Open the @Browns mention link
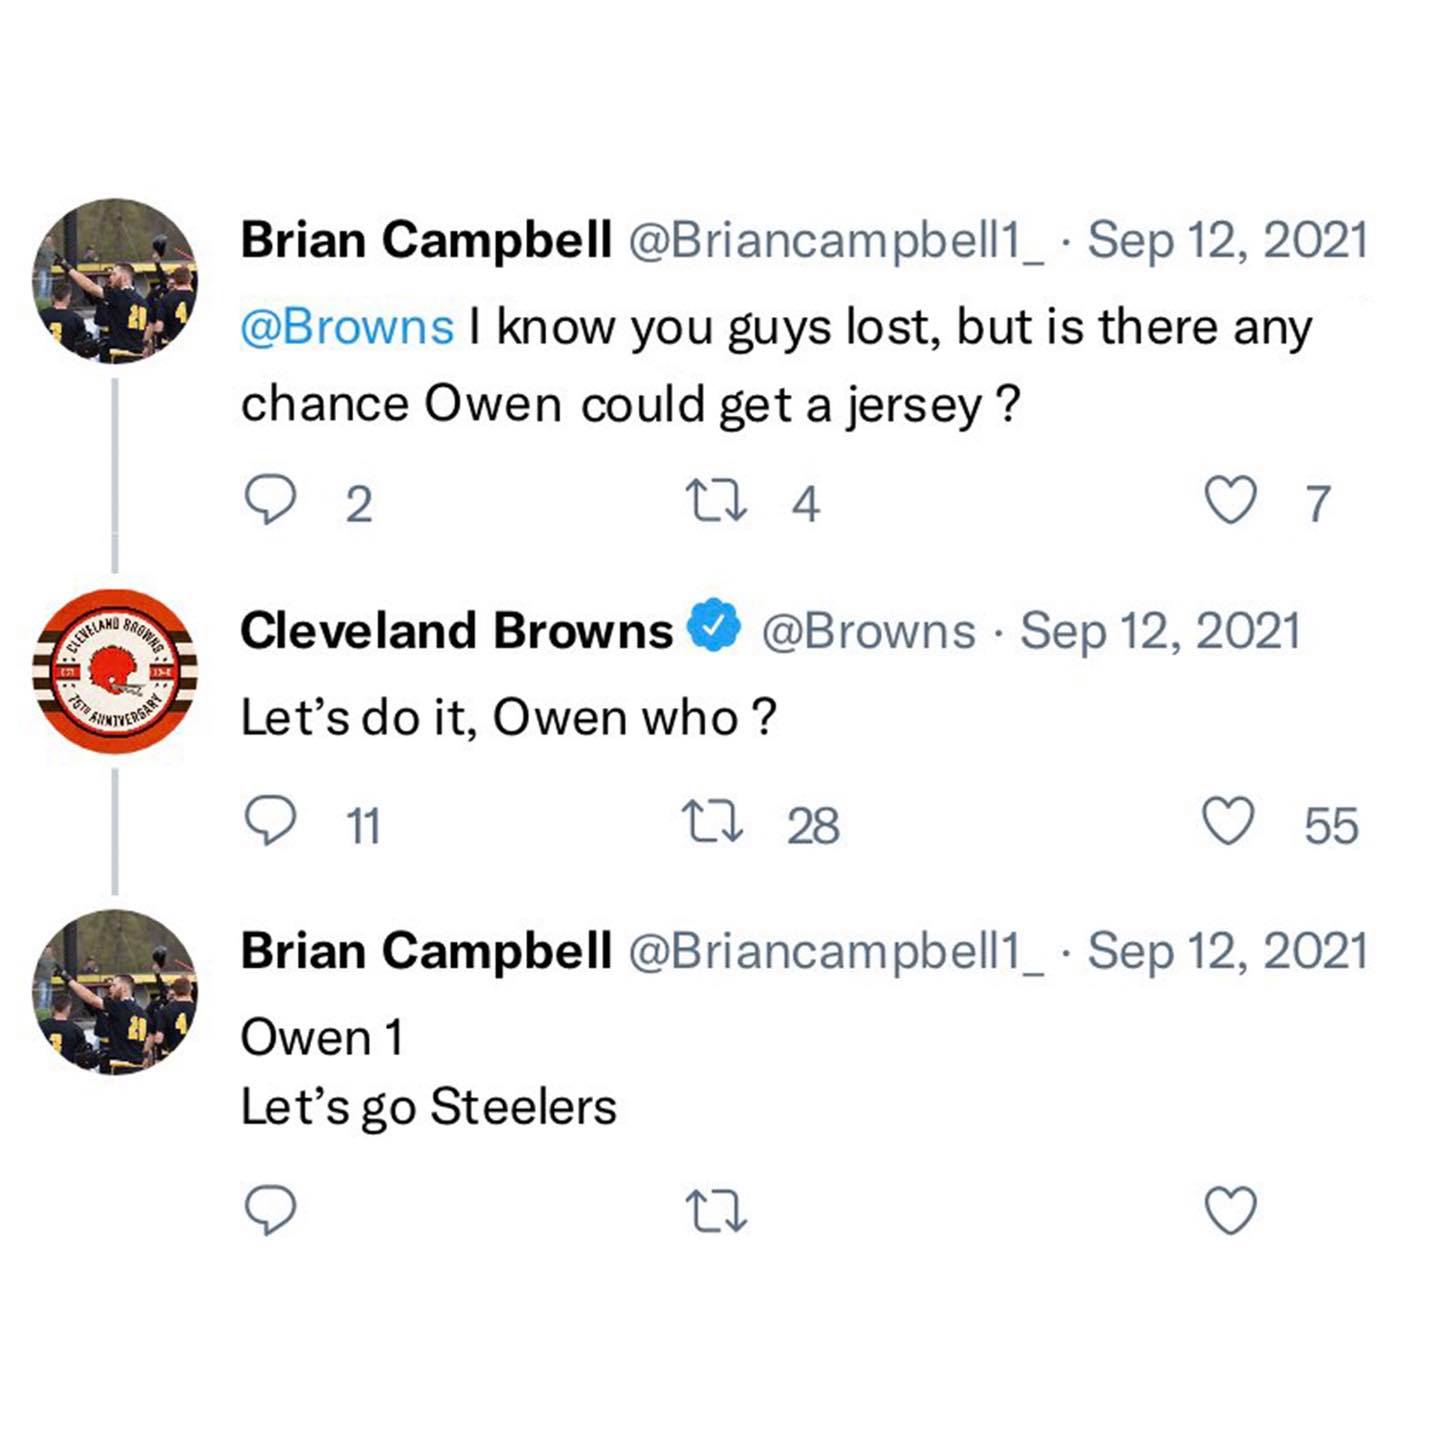The image size is (1440, 1440). [x=347, y=328]
